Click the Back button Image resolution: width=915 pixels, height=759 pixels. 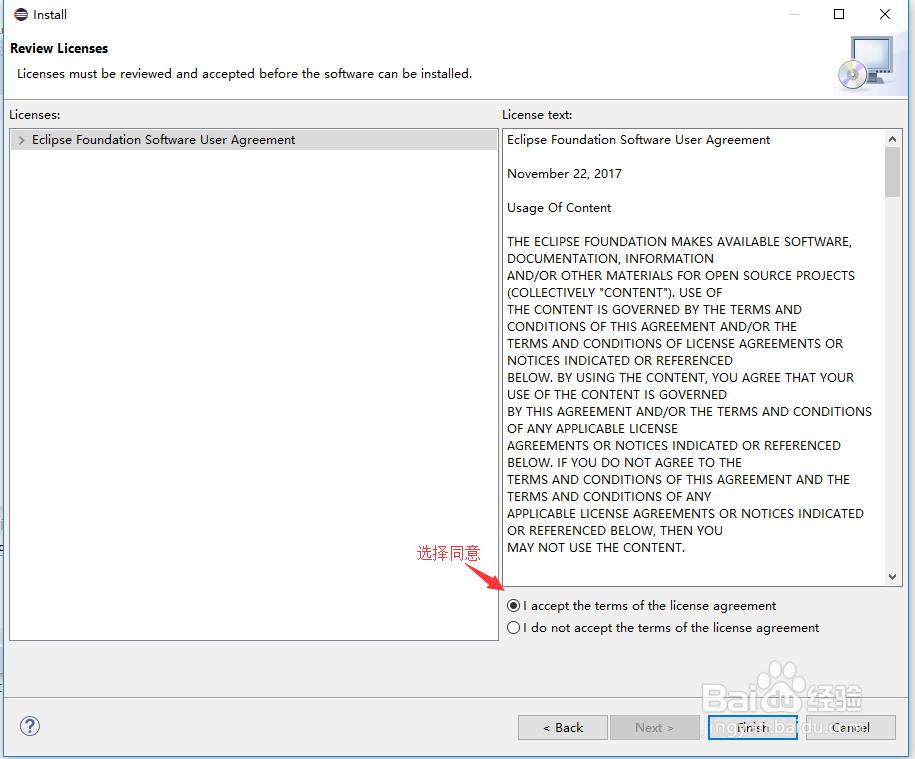click(x=563, y=727)
